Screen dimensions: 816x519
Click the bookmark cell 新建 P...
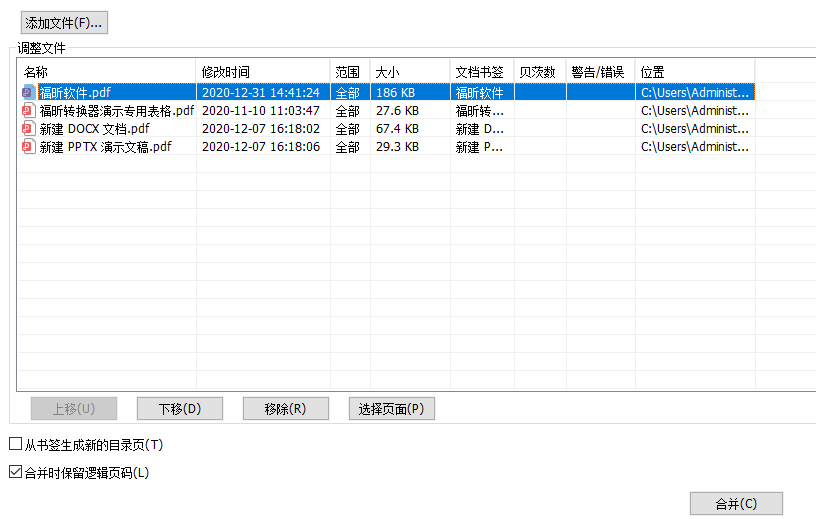pos(479,147)
